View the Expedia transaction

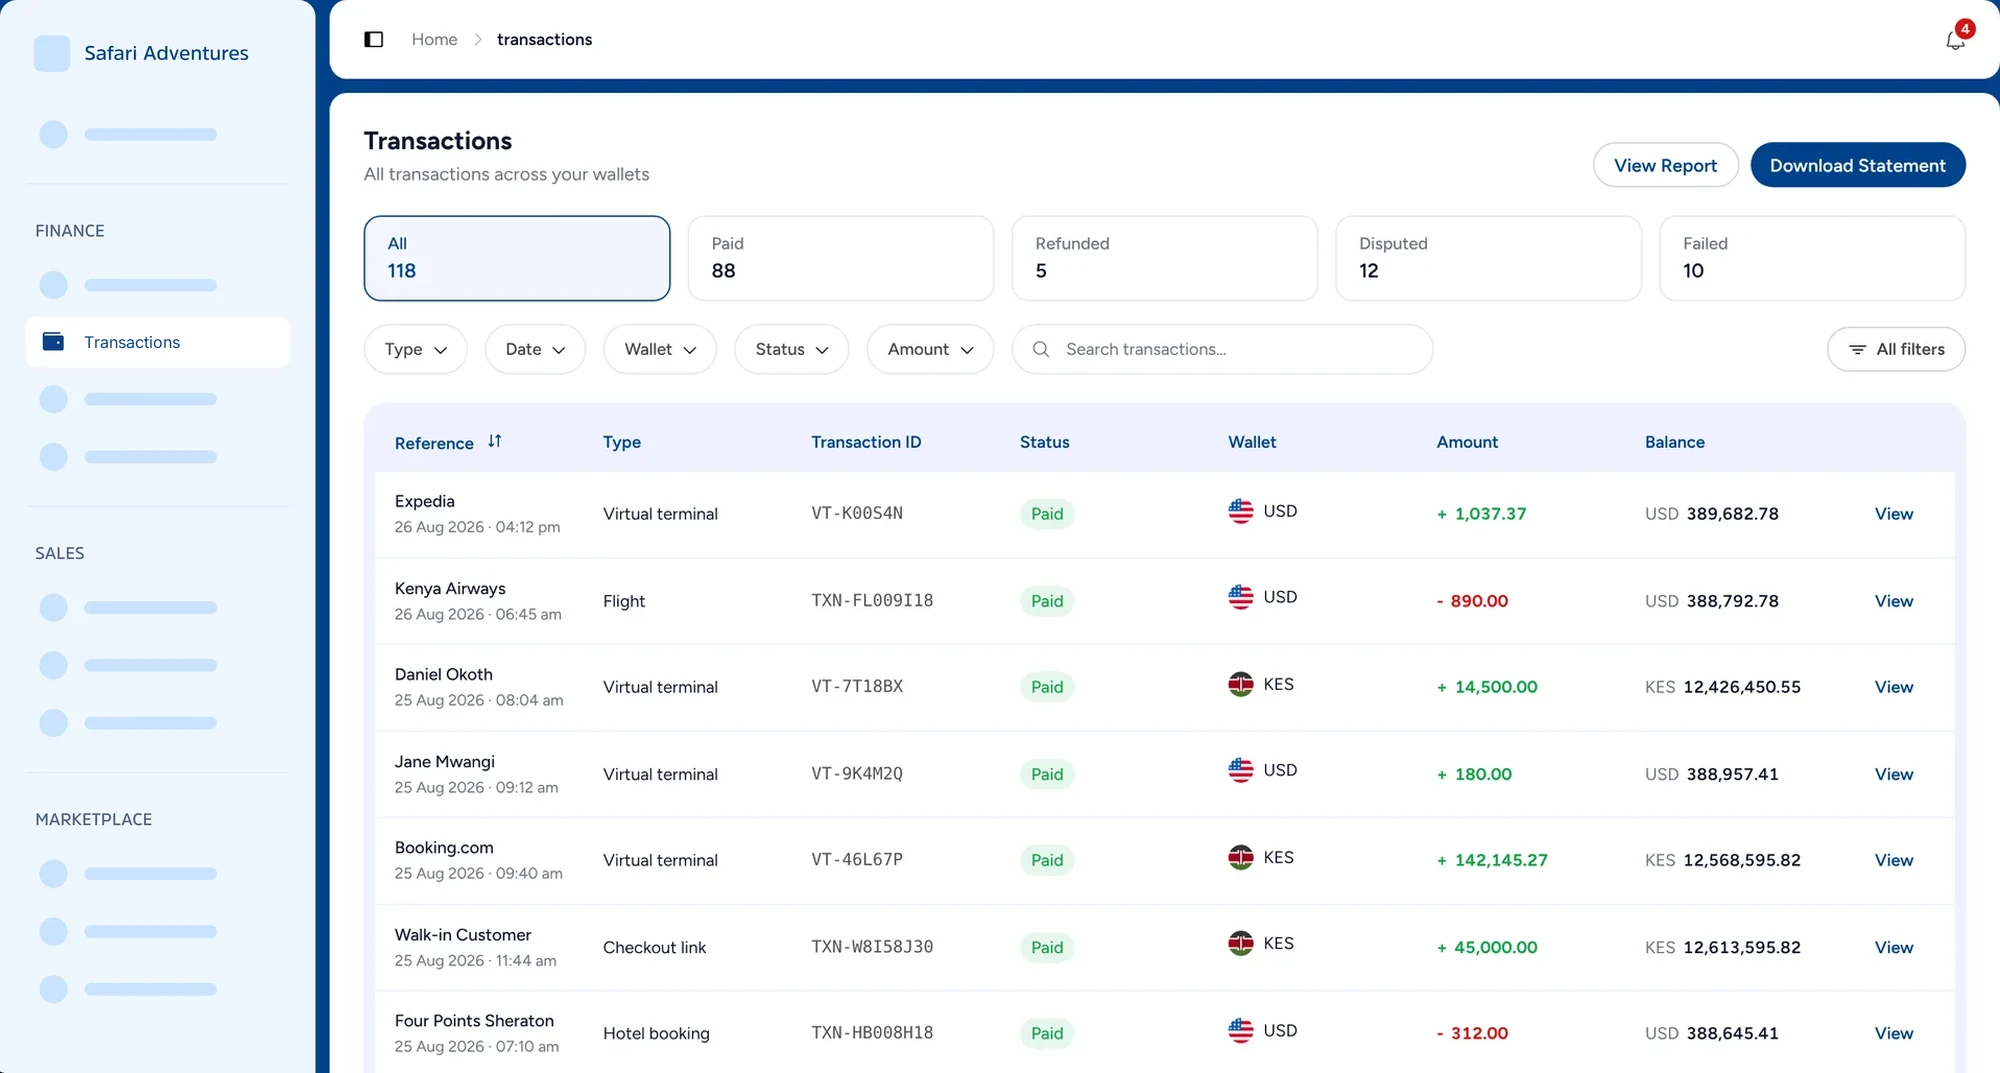1893,514
